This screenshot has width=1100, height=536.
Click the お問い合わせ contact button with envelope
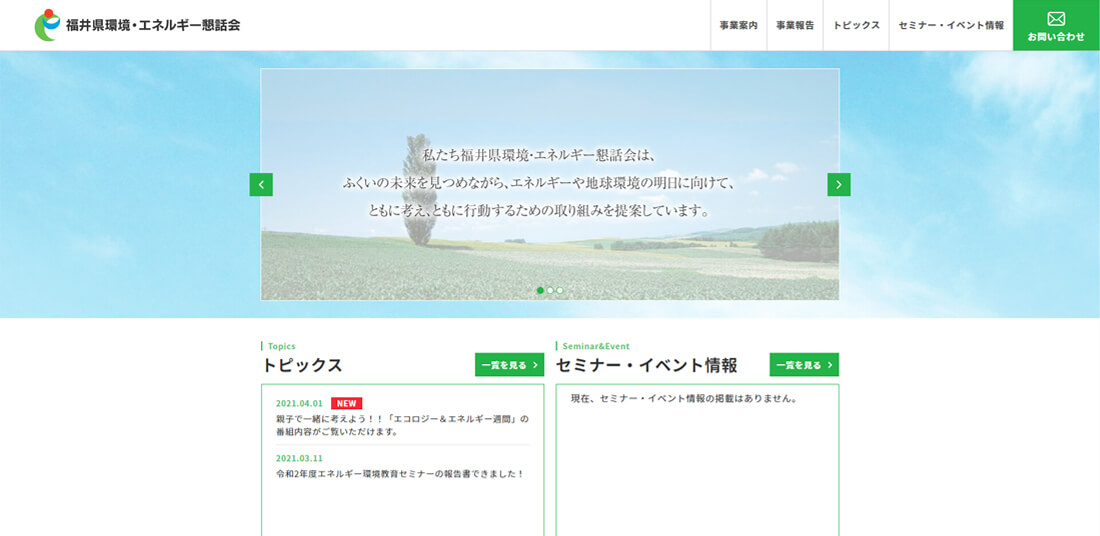(x=1057, y=25)
